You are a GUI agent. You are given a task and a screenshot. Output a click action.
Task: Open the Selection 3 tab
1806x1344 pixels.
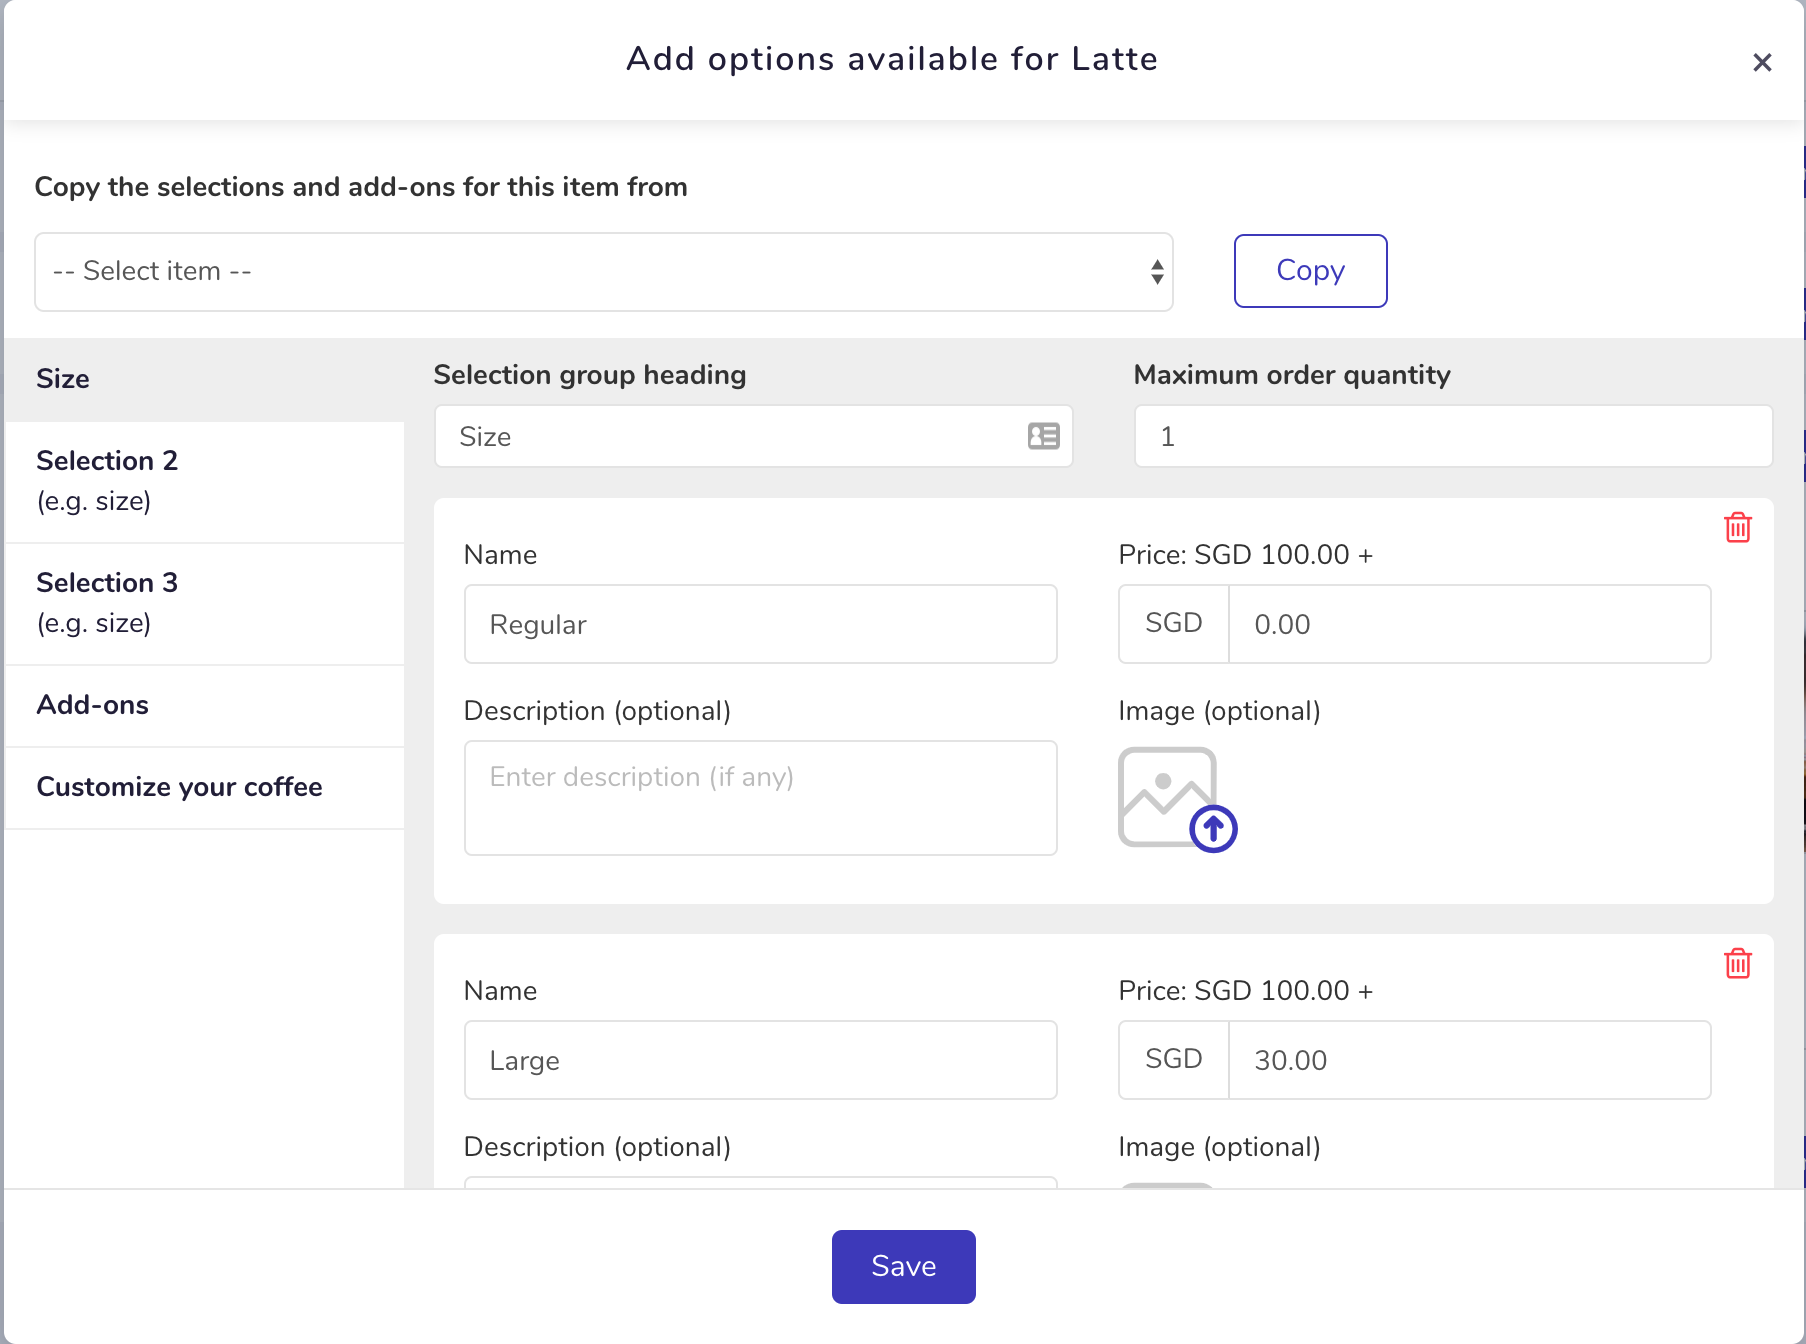coord(204,603)
